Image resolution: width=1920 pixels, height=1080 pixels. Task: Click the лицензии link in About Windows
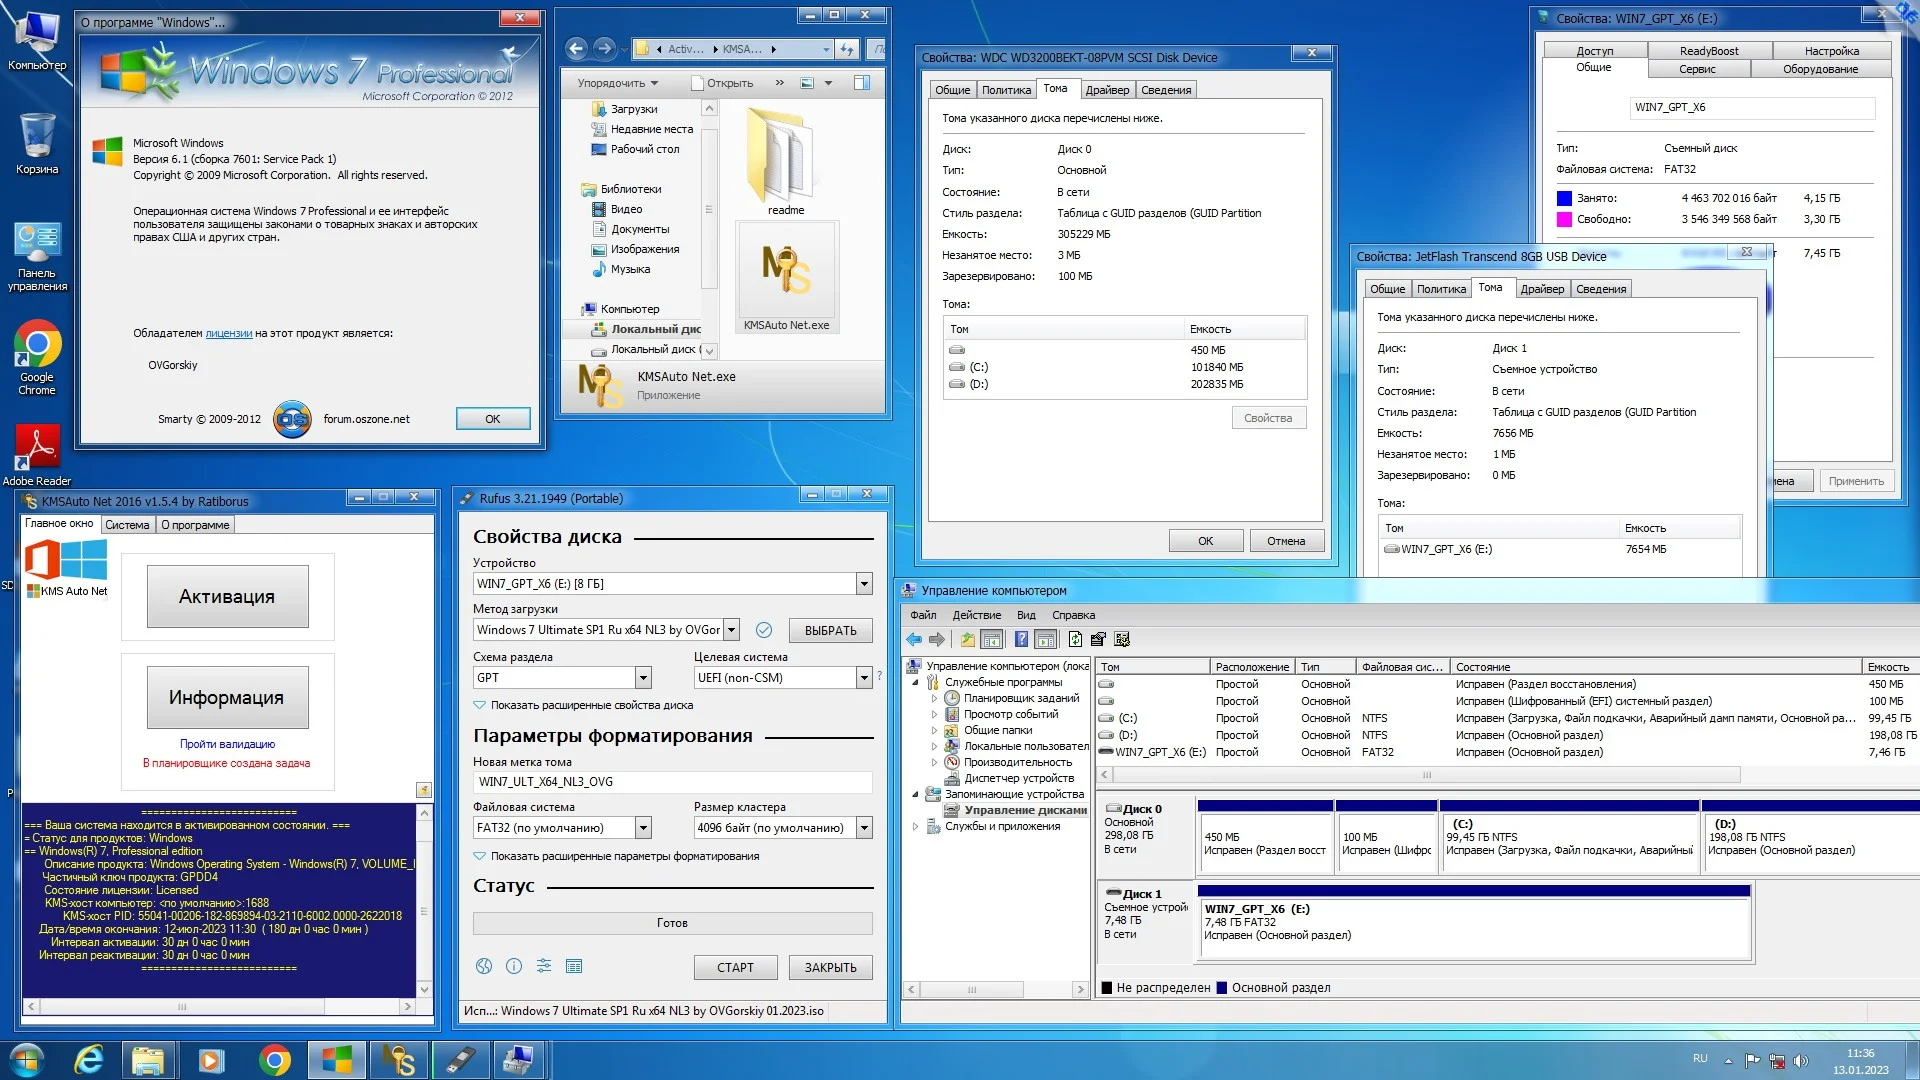point(228,333)
